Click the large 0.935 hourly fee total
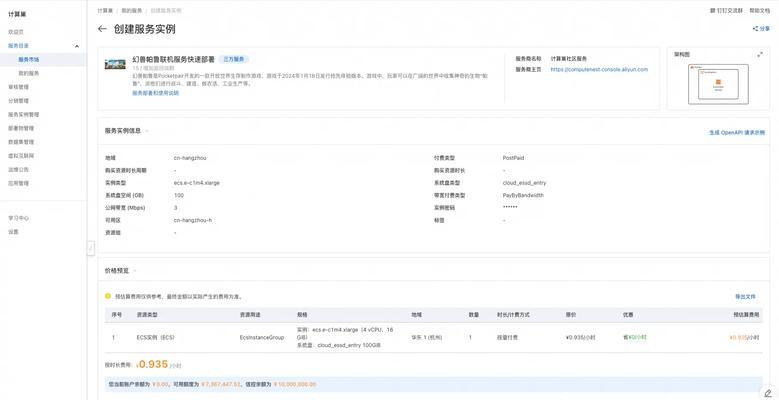779x400 pixels. coord(153,364)
